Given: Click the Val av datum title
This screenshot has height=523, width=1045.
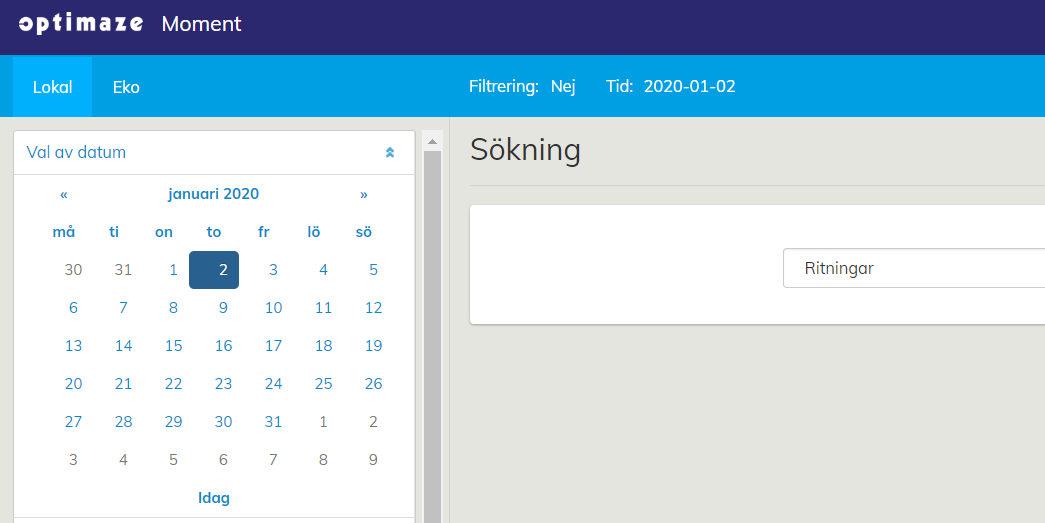Looking at the screenshot, I should coord(76,153).
